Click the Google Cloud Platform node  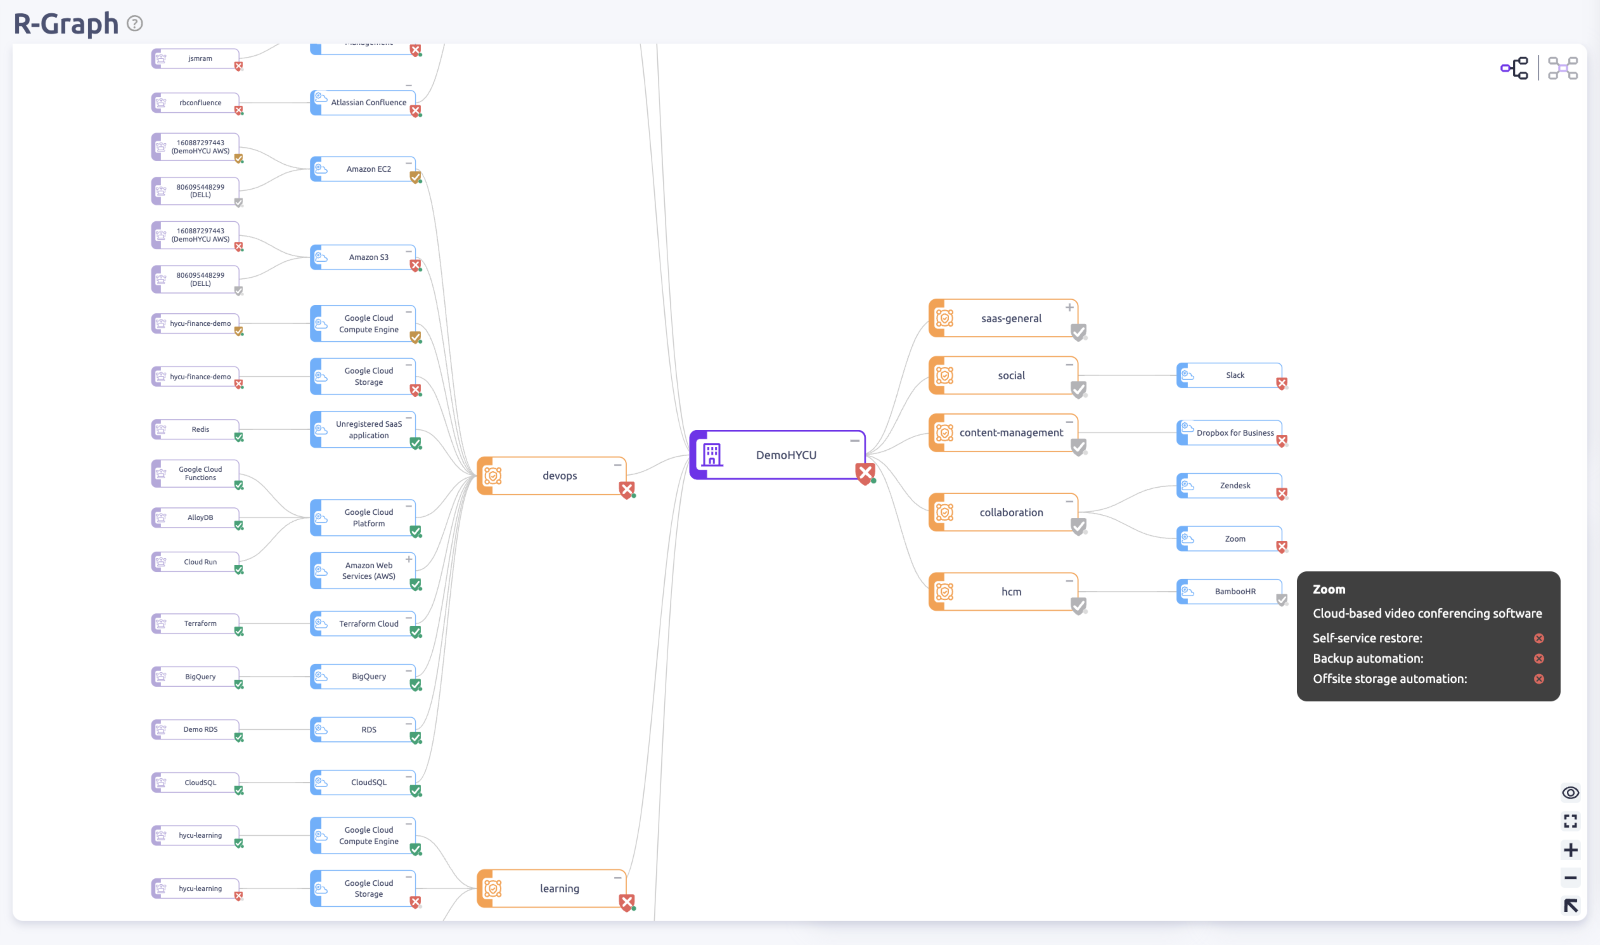[x=364, y=517]
